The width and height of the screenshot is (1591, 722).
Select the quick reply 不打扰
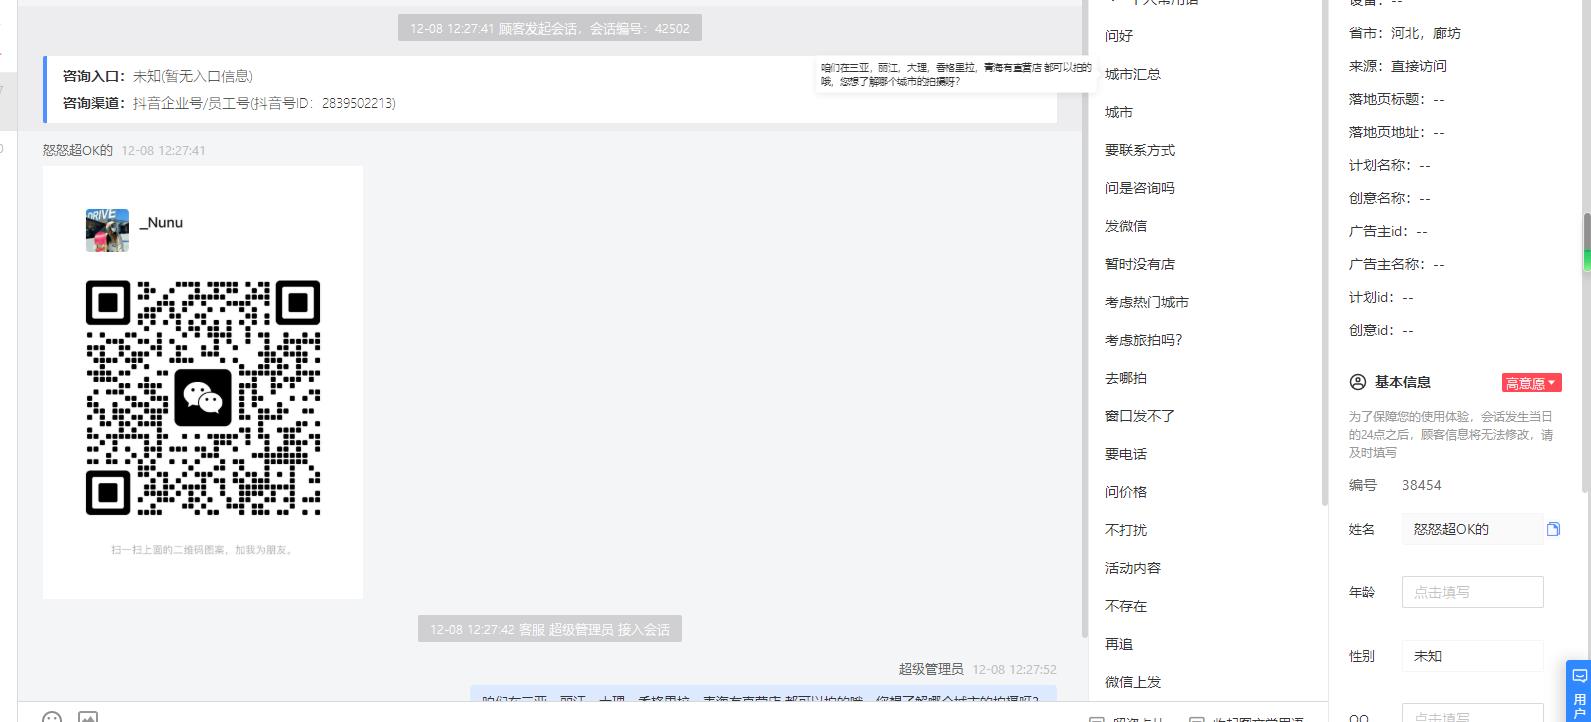point(1126,530)
